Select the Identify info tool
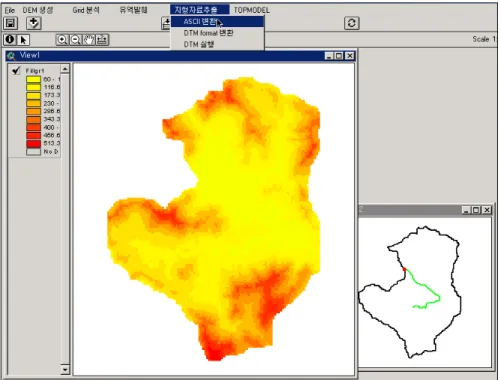This screenshot has height=380, width=501. pyautogui.click(x=10, y=40)
